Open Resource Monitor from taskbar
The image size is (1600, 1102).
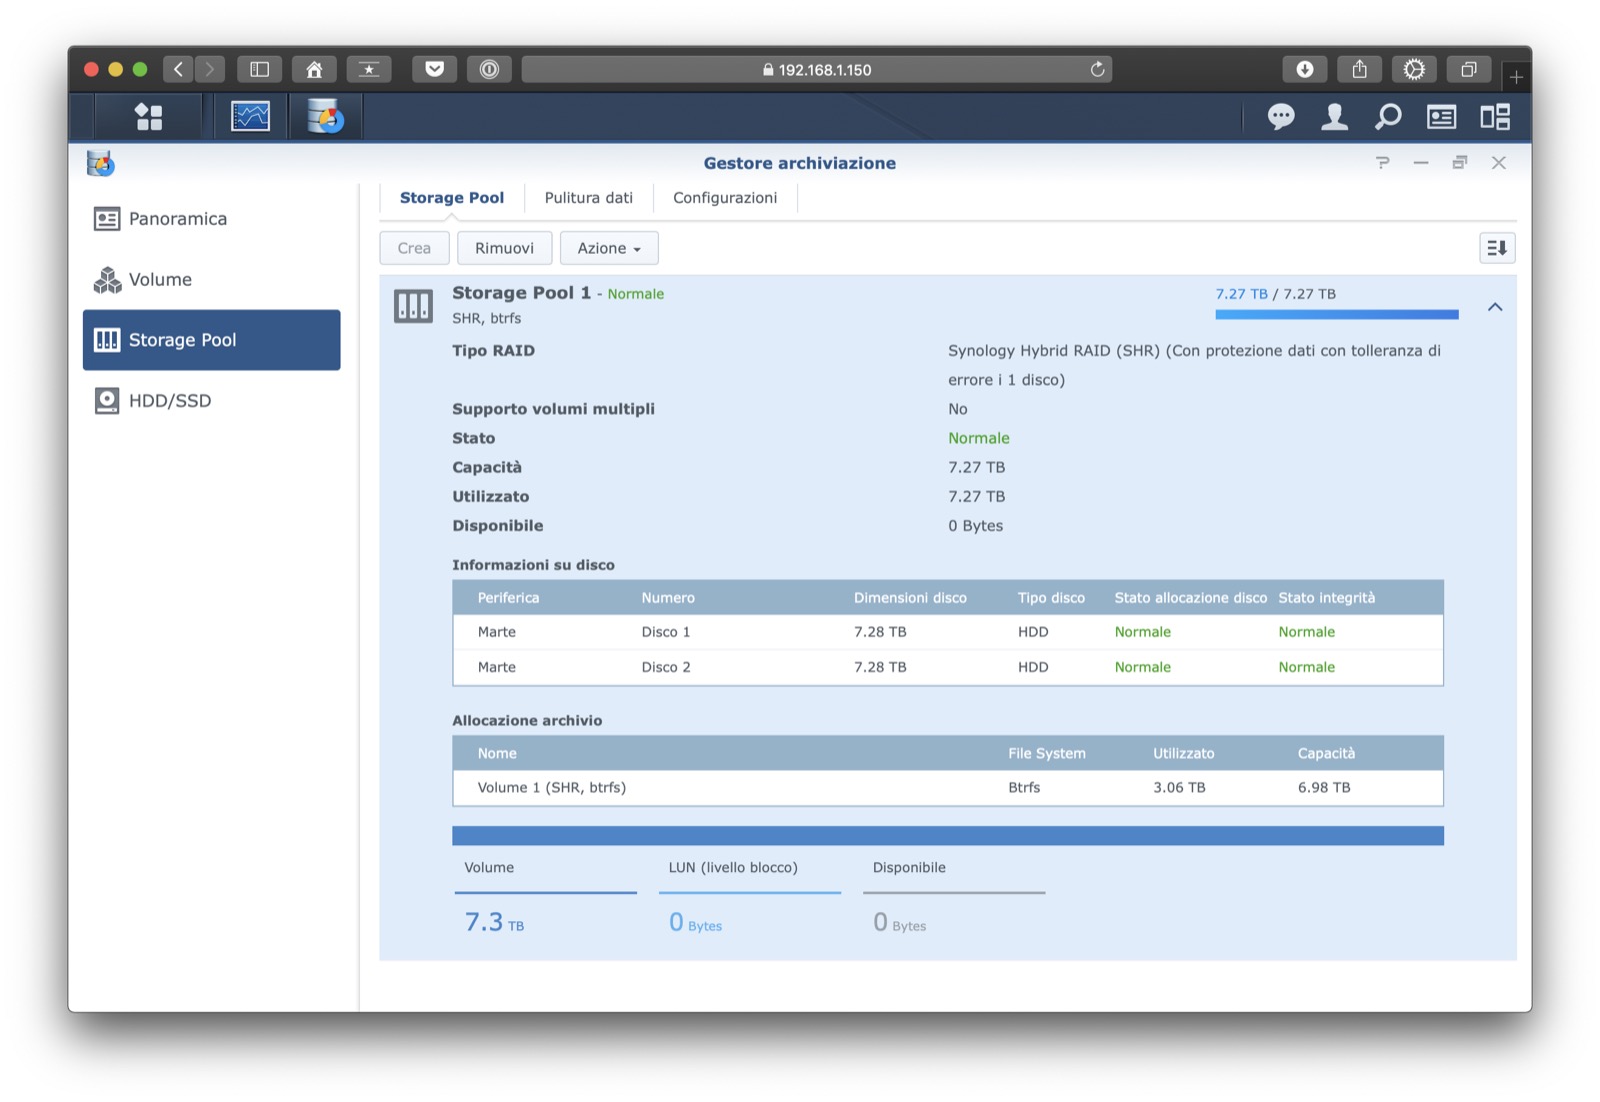coord(250,117)
